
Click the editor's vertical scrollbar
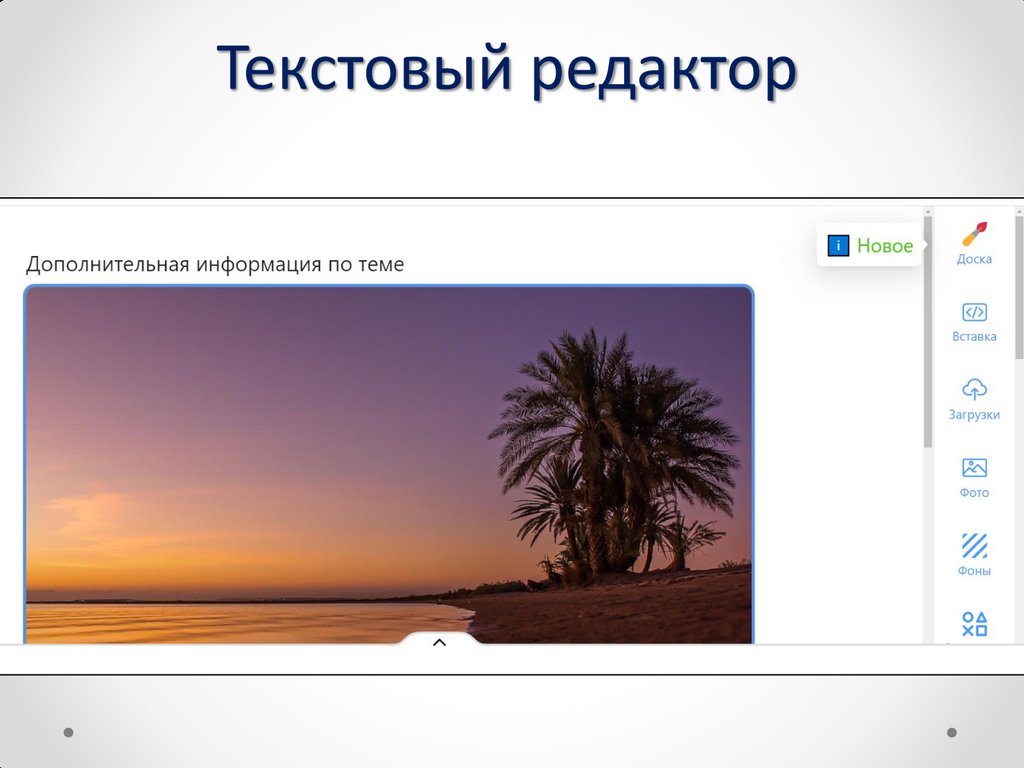pos(927,332)
